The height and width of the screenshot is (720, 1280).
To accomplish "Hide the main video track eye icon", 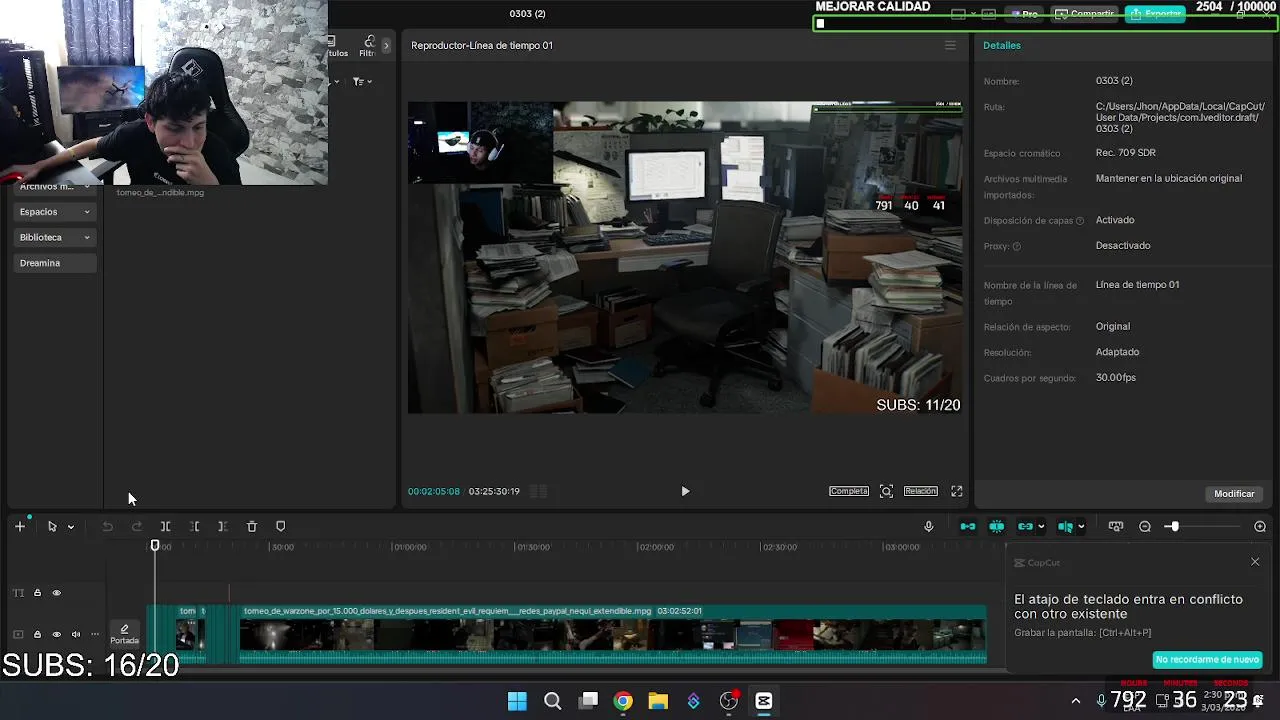I will (x=56, y=634).
